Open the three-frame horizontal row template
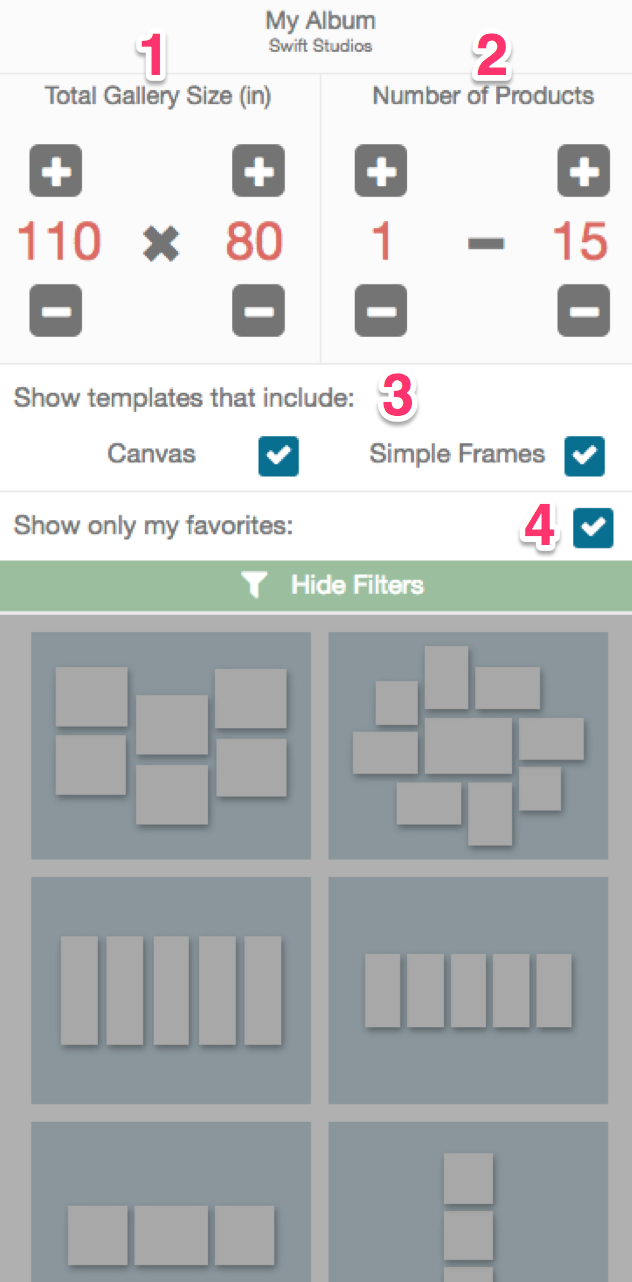The height and width of the screenshot is (1282, 632). click(x=171, y=1202)
